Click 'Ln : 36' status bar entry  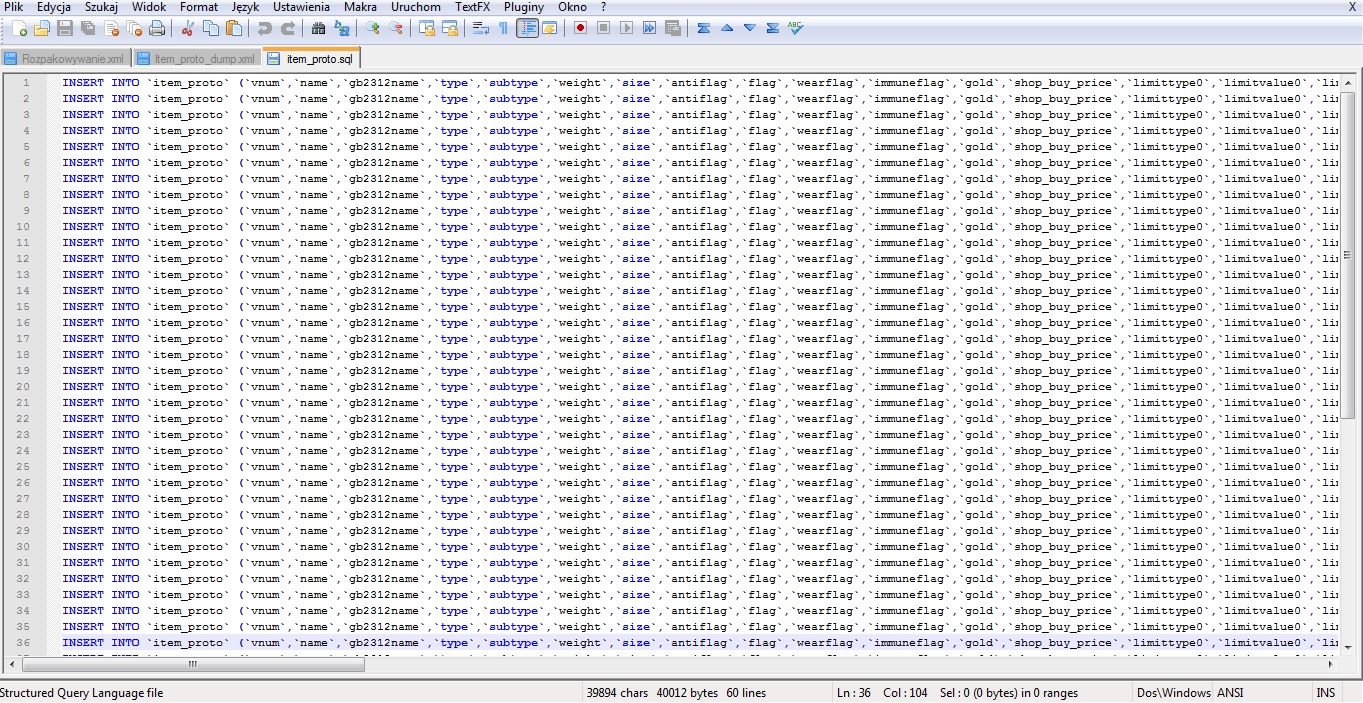pyautogui.click(x=853, y=692)
